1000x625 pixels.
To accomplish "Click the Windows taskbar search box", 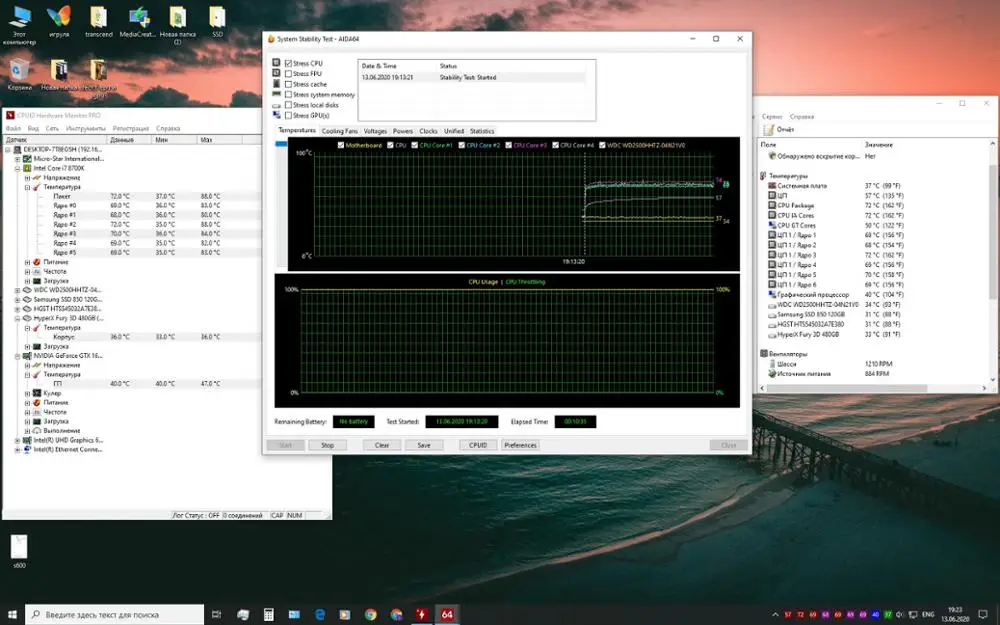I will click(x=112, y=614).
